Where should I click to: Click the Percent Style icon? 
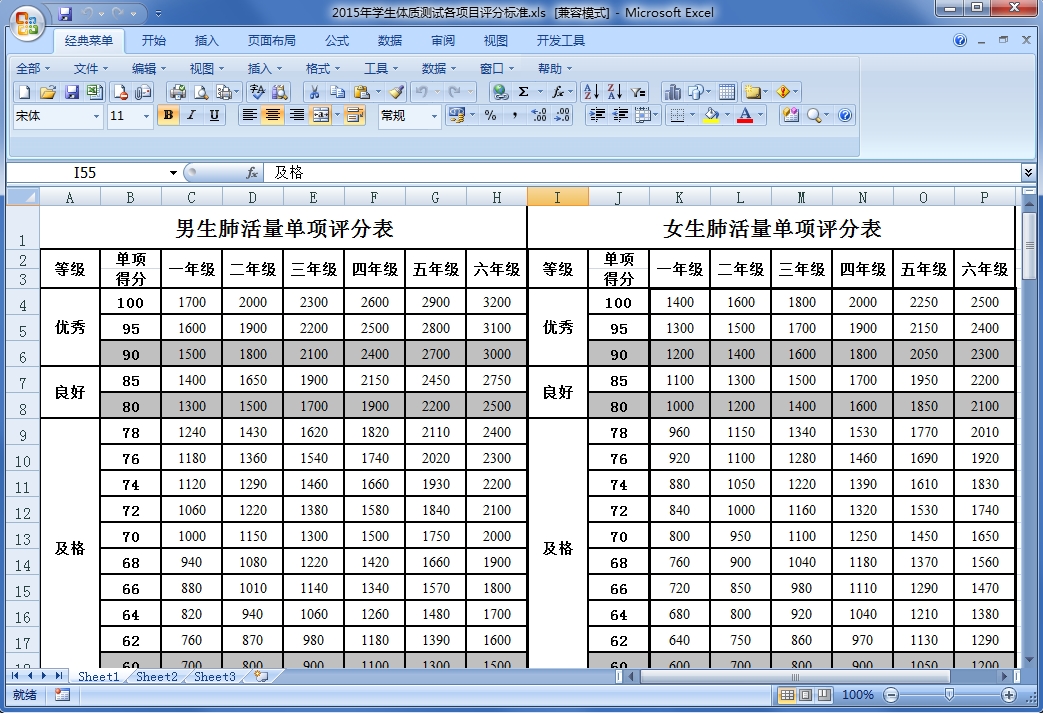click(490, 116)
